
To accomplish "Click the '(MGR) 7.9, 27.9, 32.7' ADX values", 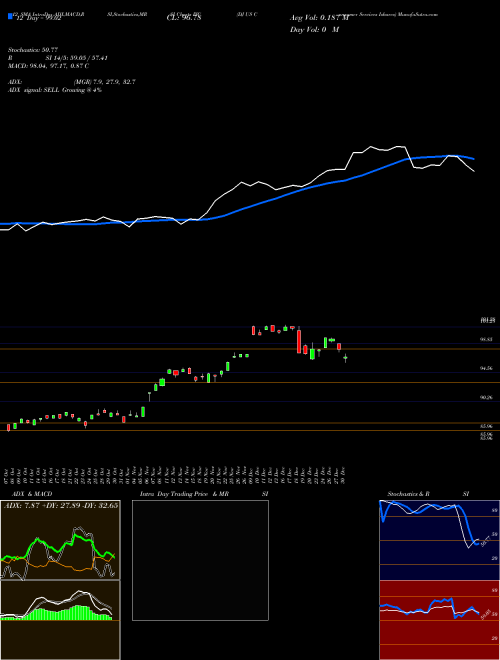I will 104,82.
